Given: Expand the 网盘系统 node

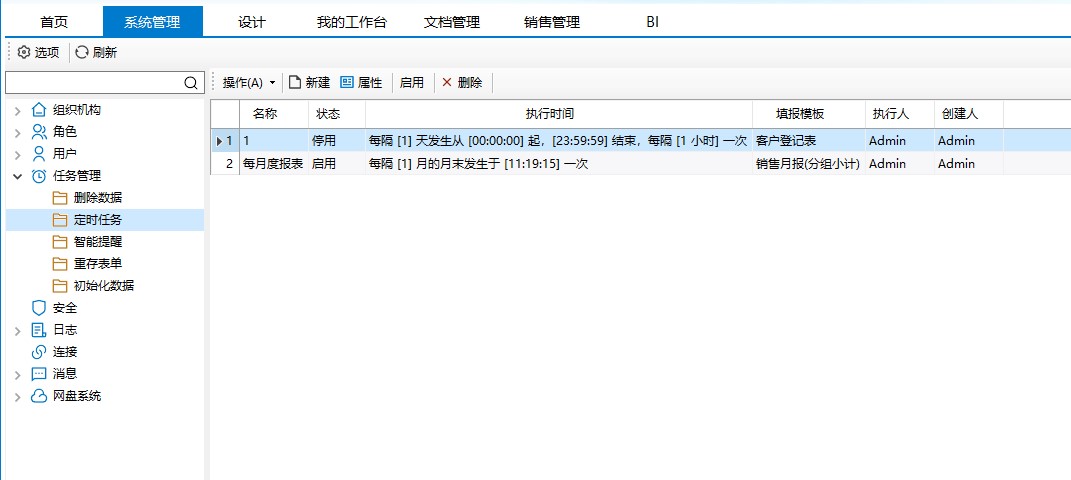Looking at the screenshot, I should point(17,396).
